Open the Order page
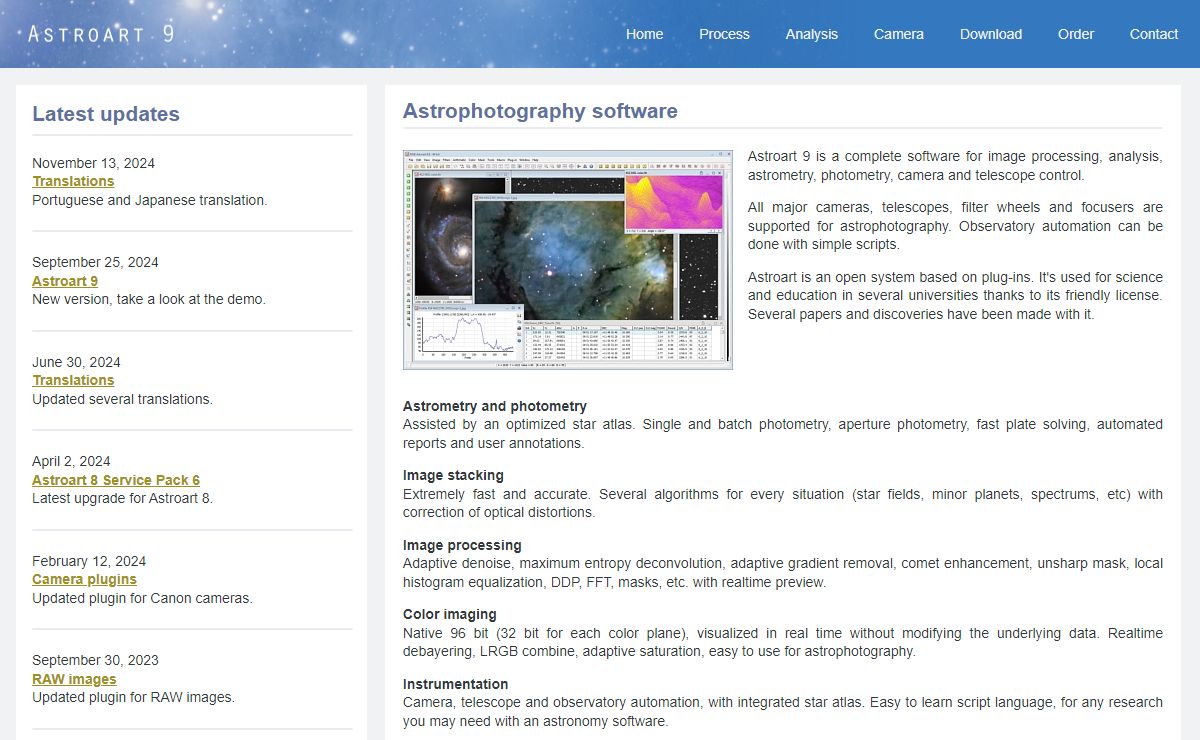 [x=1076, y=34]
